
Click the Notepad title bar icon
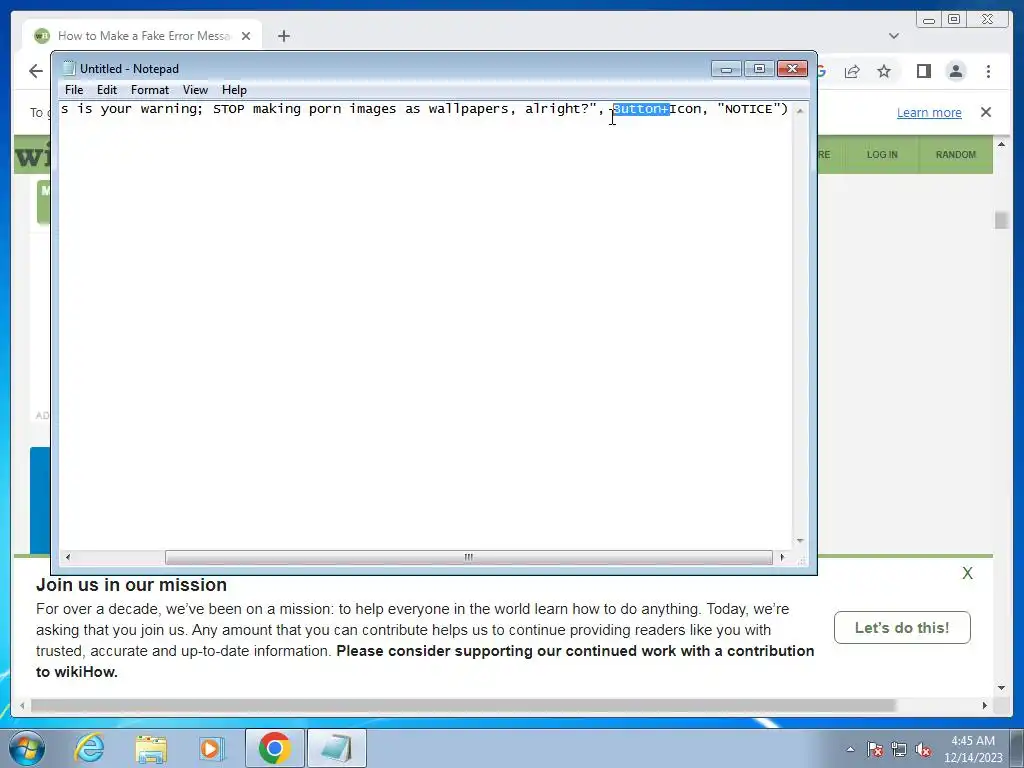point(69,69)
